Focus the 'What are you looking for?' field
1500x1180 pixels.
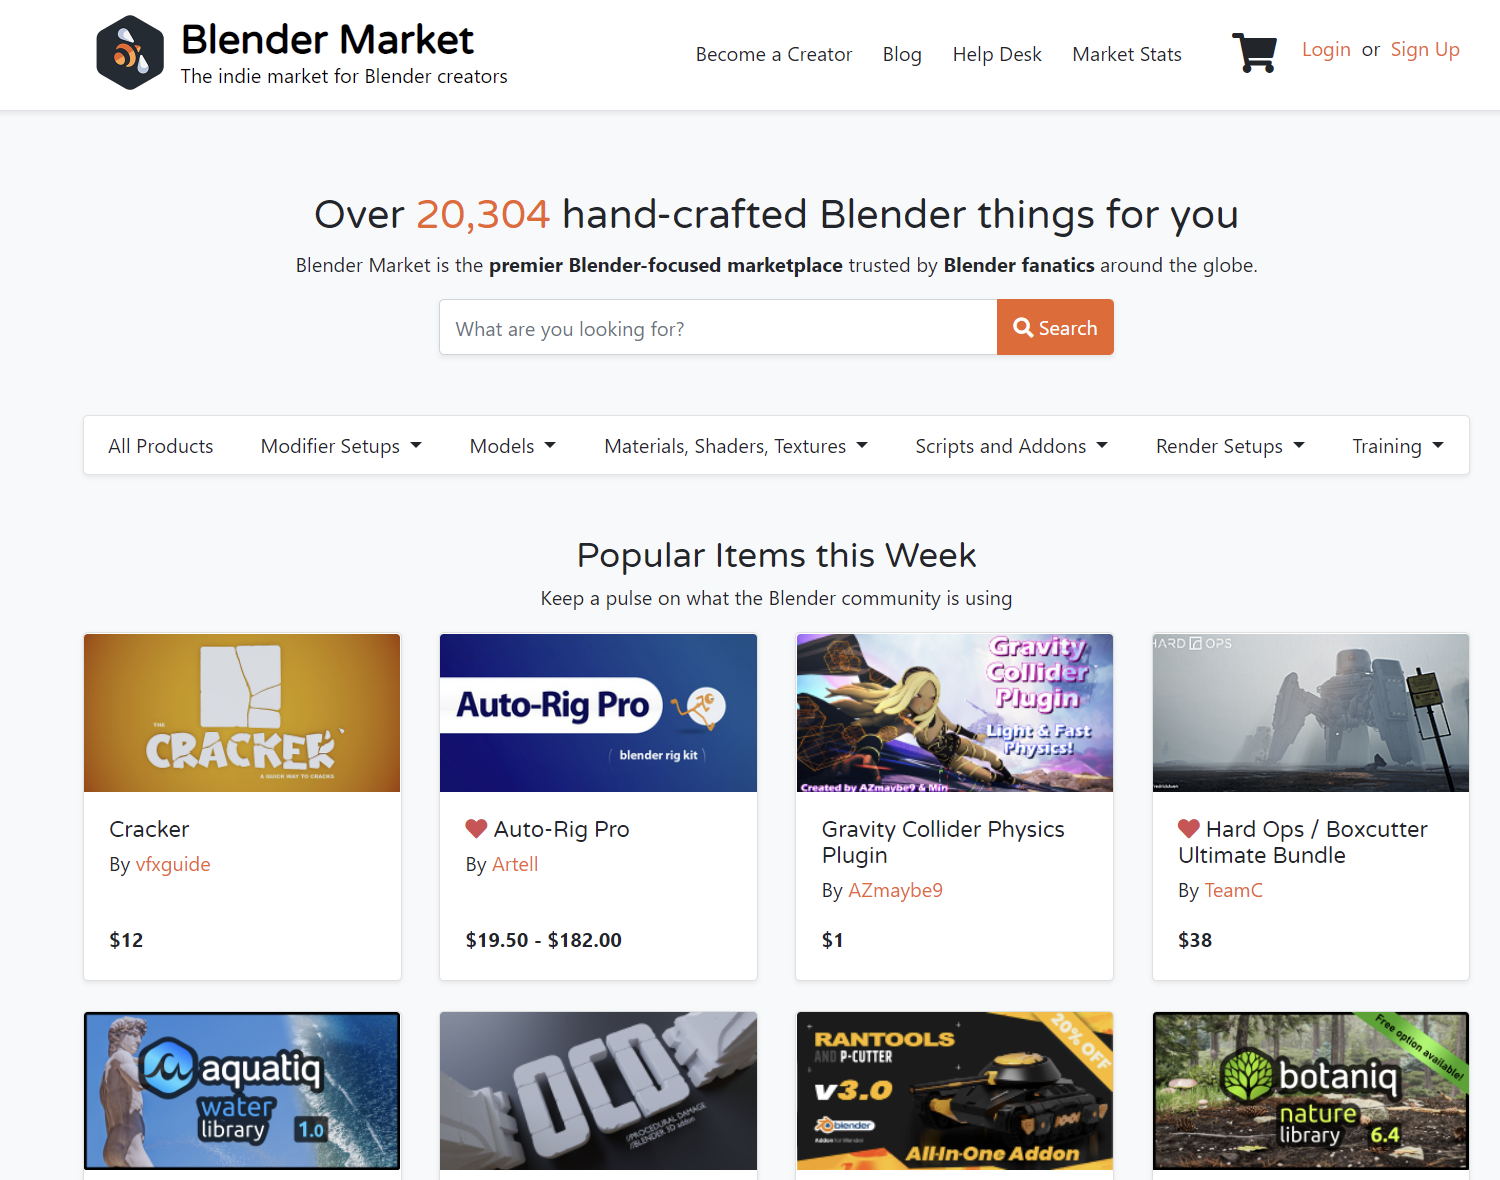[x=718, y=327]
